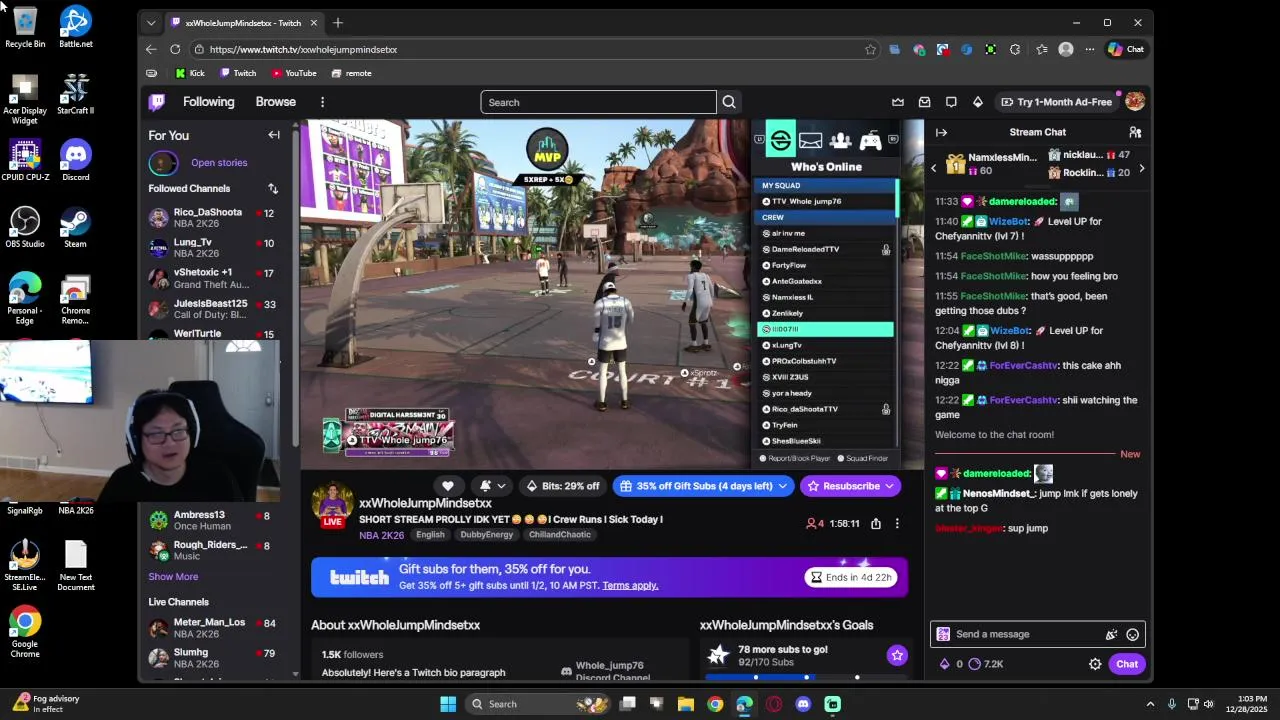Favorite this page with star icon
The image size is (1280, 720).
(870, 49)
